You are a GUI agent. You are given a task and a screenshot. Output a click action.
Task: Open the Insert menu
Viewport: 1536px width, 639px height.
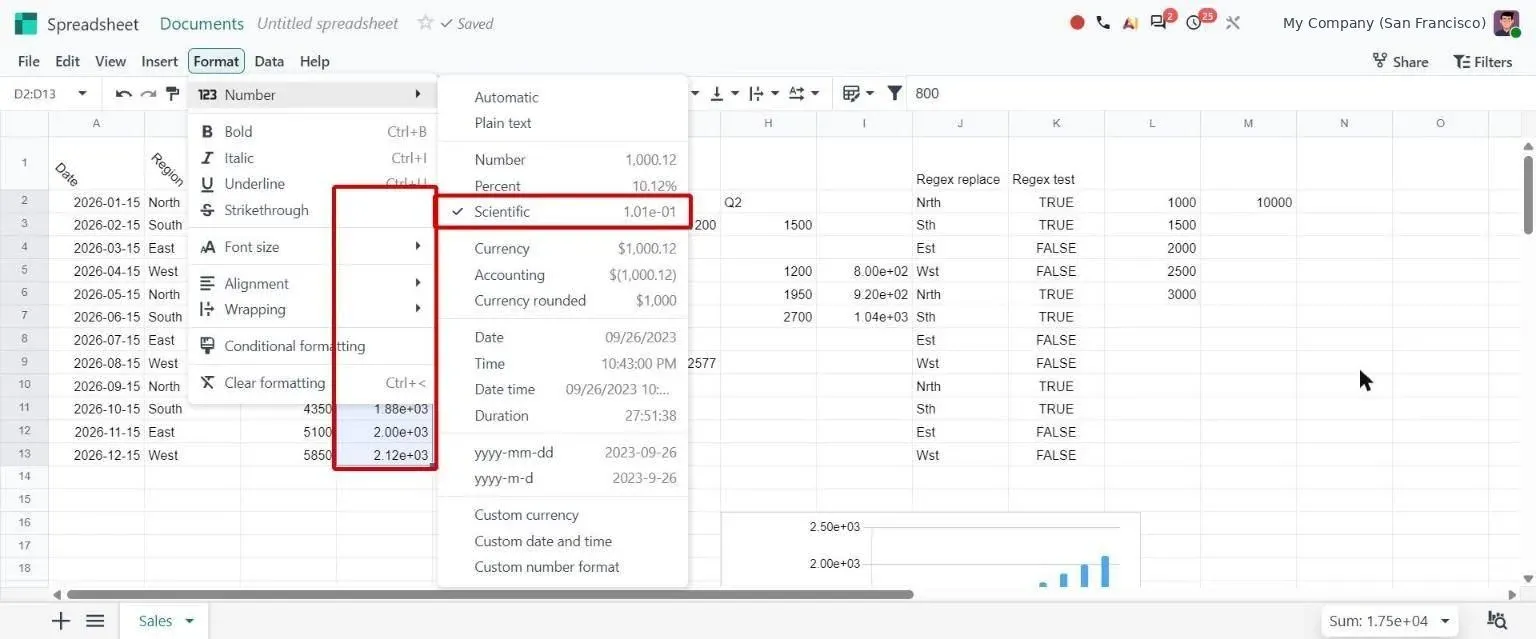tap(159, 61)
